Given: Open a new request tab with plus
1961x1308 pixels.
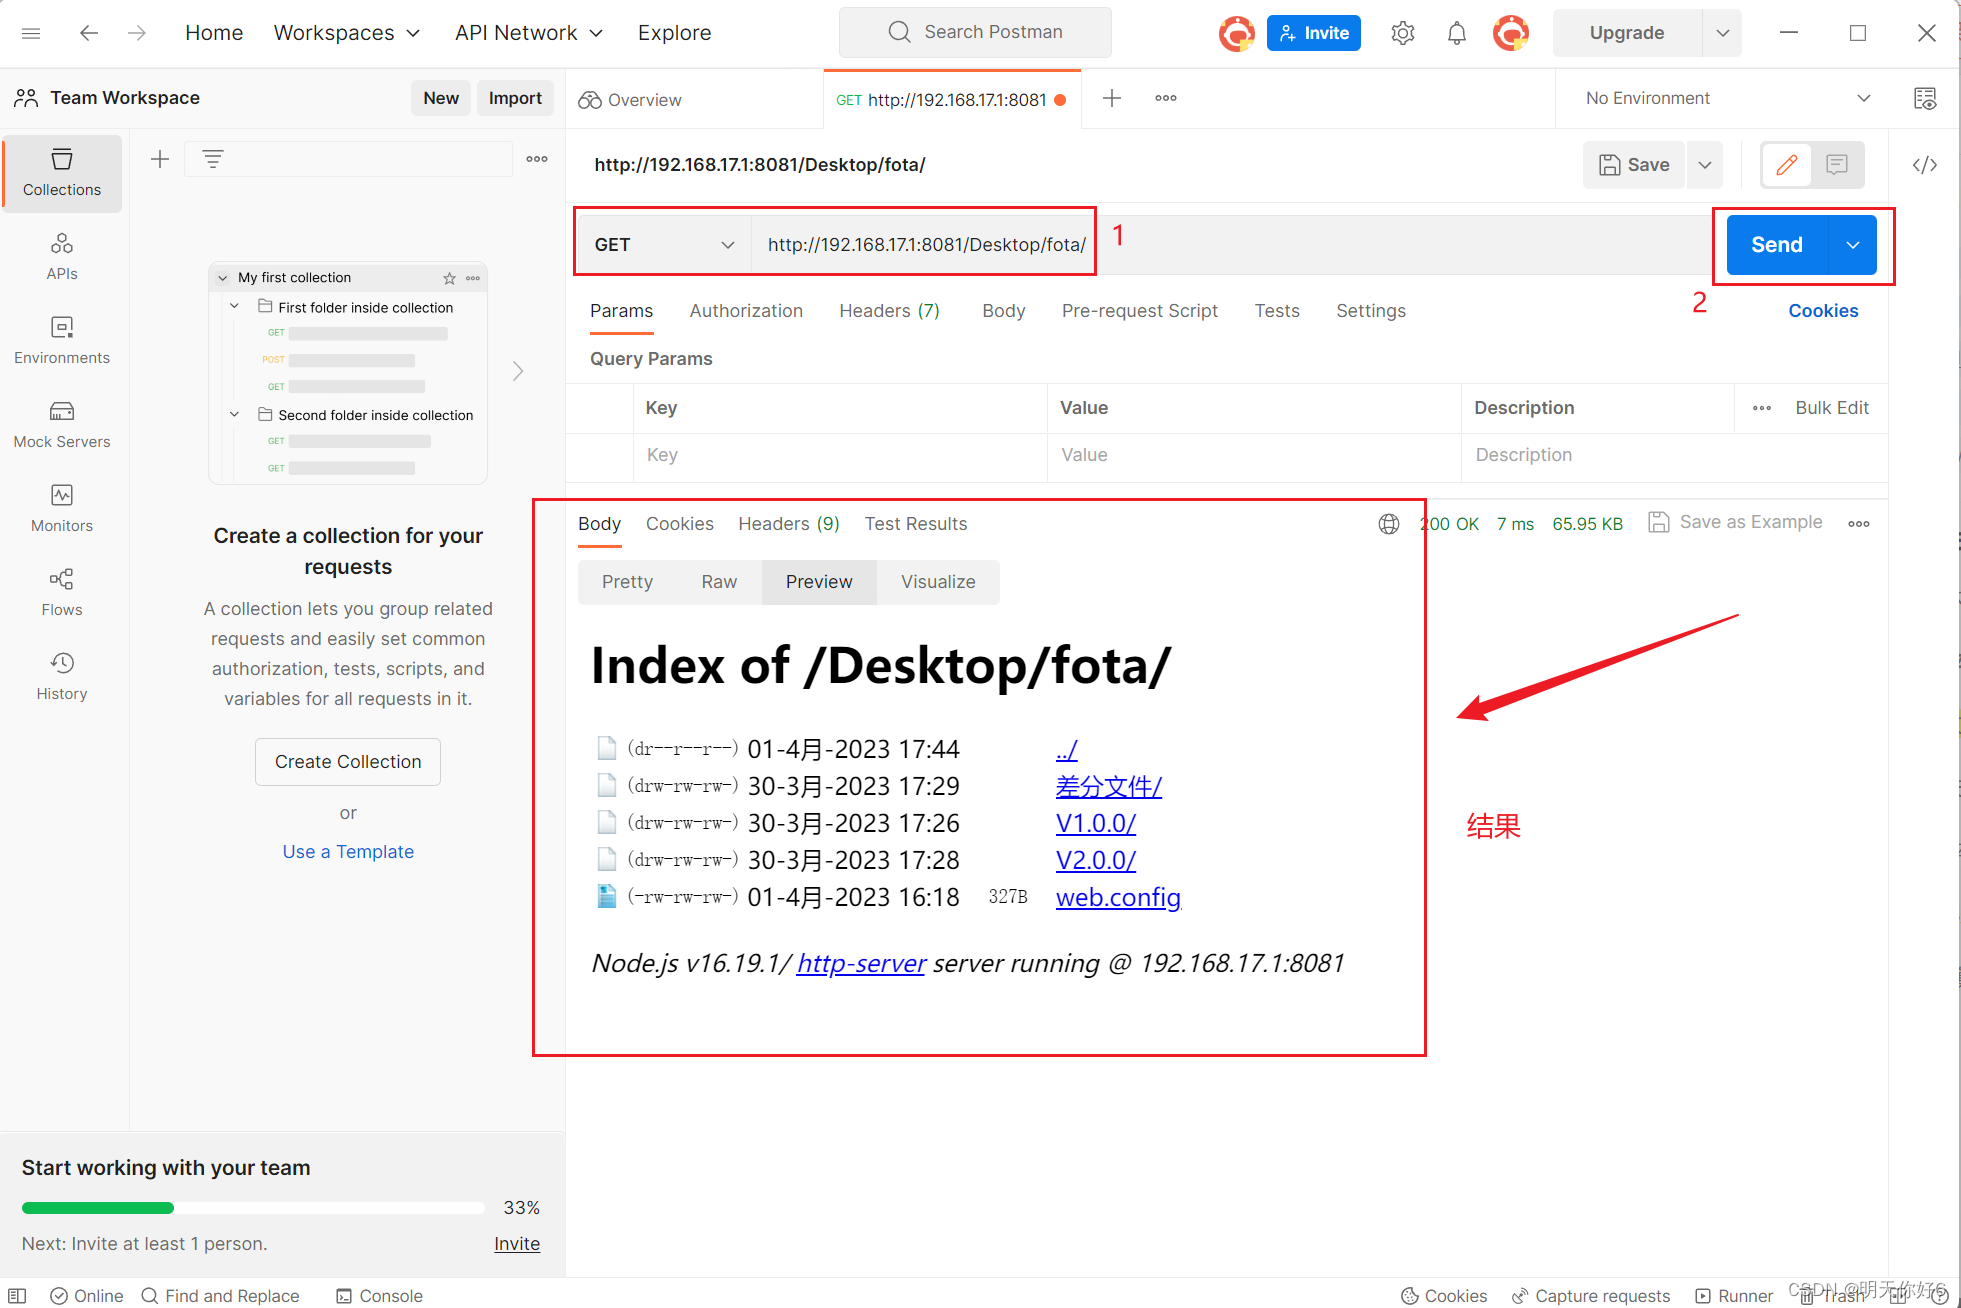Looking at the screenshot, I should (1112, 98).
